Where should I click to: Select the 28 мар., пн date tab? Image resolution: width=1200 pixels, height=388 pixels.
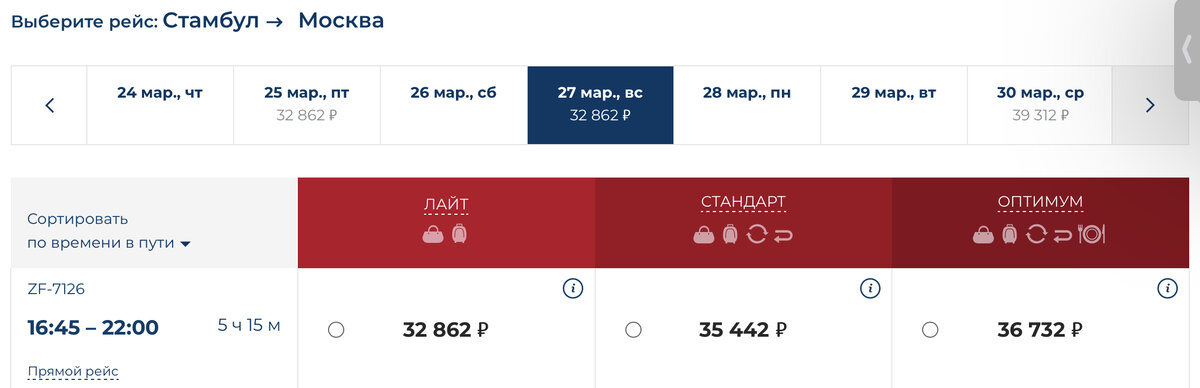(x=747, y=105)
